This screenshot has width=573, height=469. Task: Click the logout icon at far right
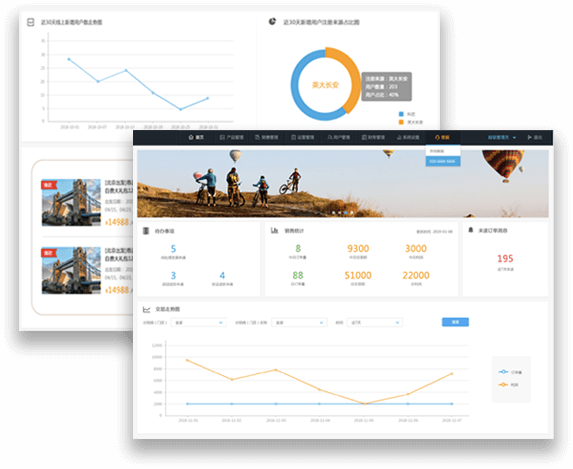click(x=529, y=137)
